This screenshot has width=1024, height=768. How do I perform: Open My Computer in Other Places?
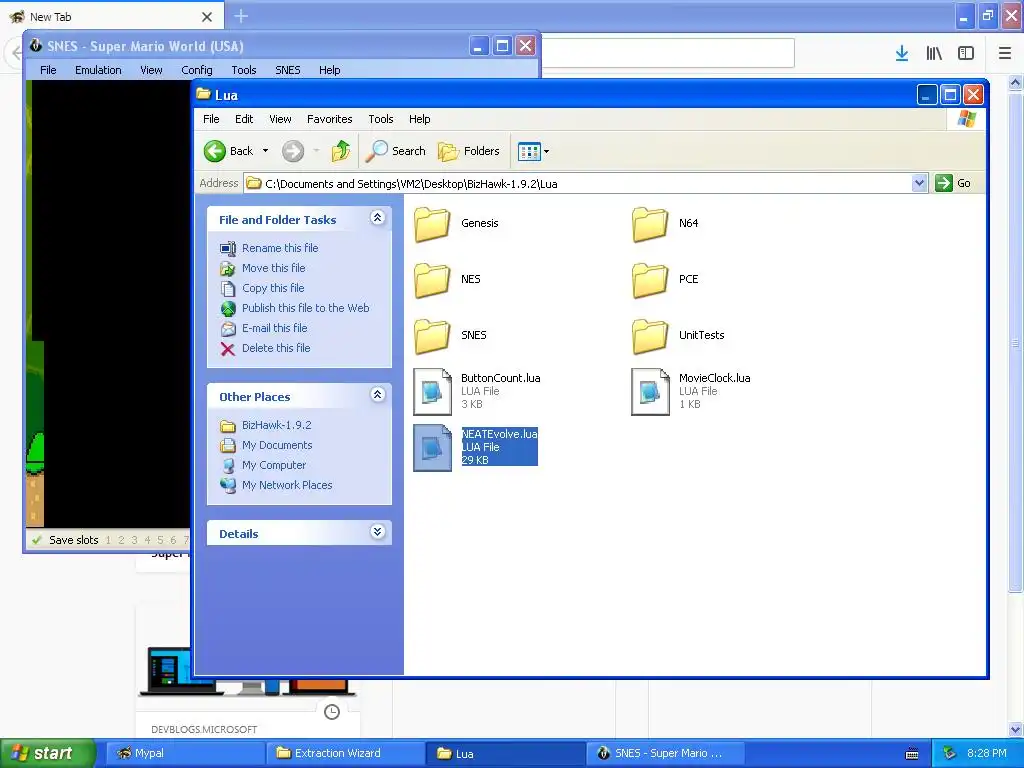click(274, 465)
